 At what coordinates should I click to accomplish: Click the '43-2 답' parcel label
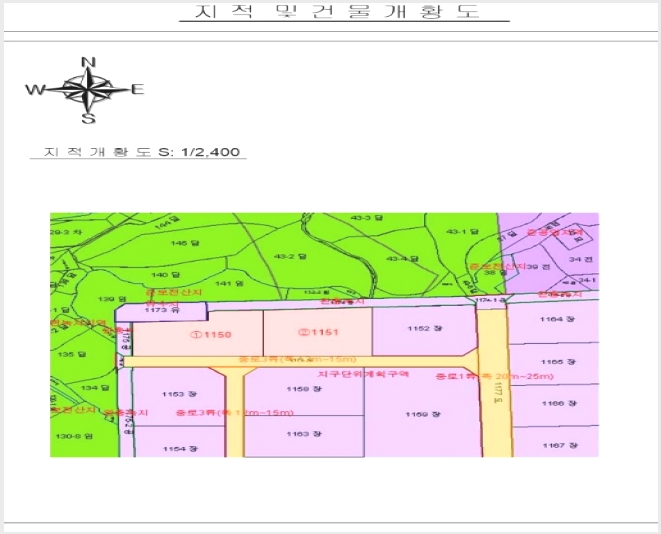(x=290, y=257)
